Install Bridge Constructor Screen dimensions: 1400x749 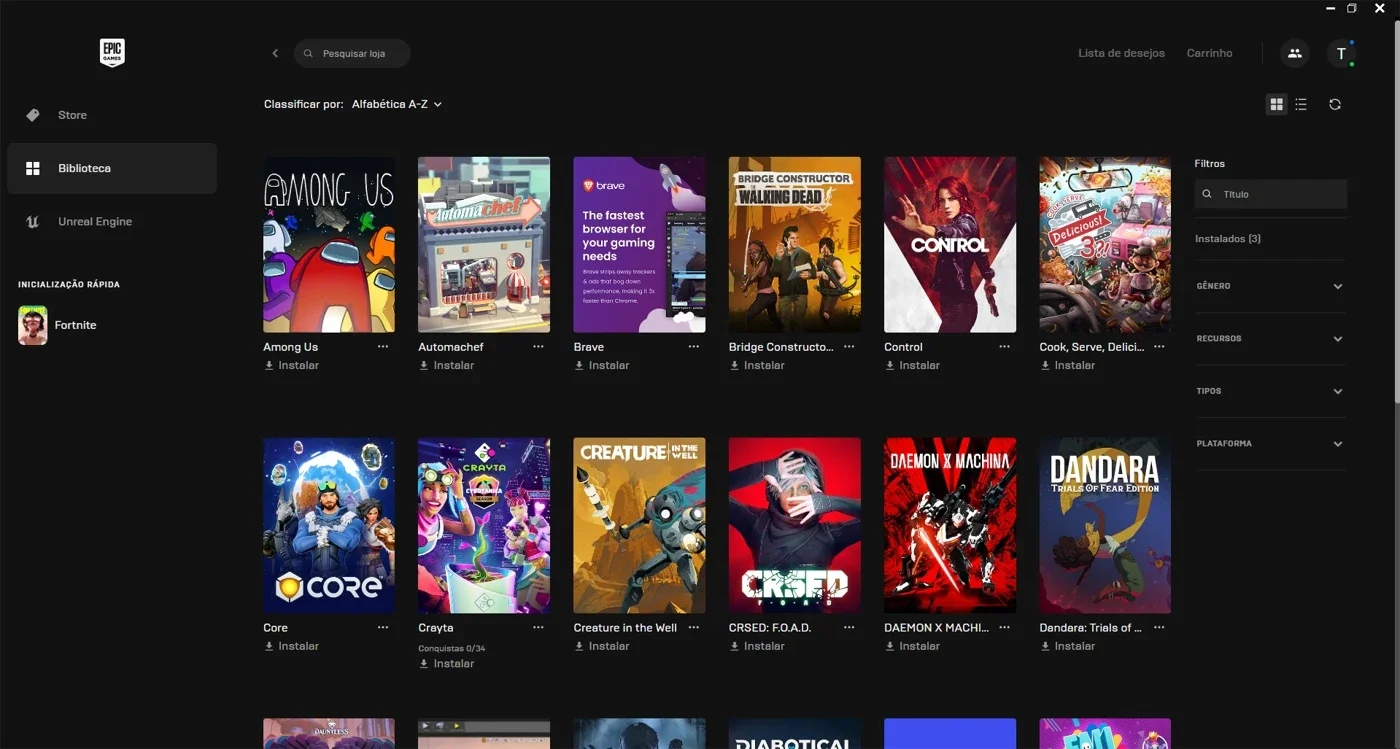pos(757,365)
